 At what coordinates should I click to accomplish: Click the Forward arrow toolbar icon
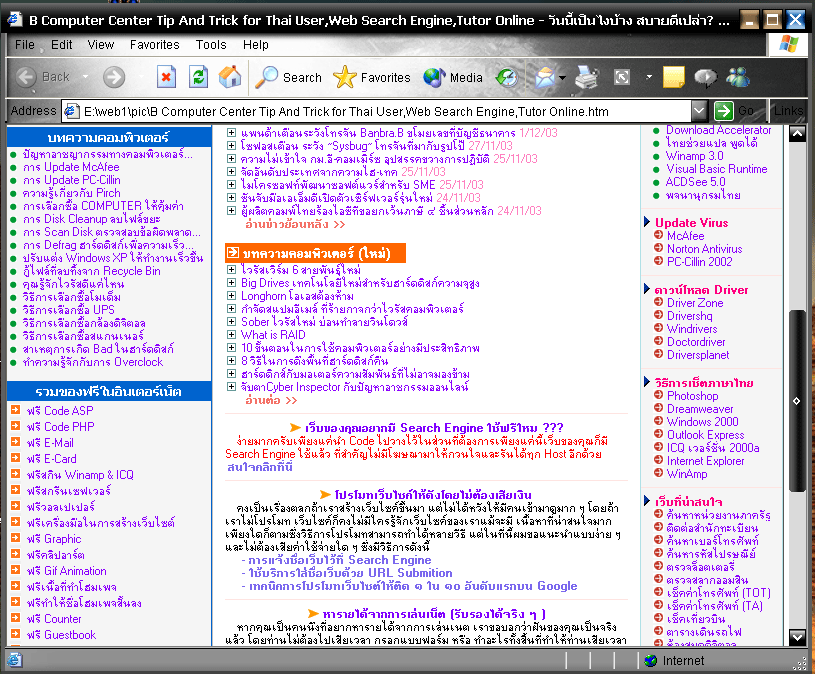[114, 77]
